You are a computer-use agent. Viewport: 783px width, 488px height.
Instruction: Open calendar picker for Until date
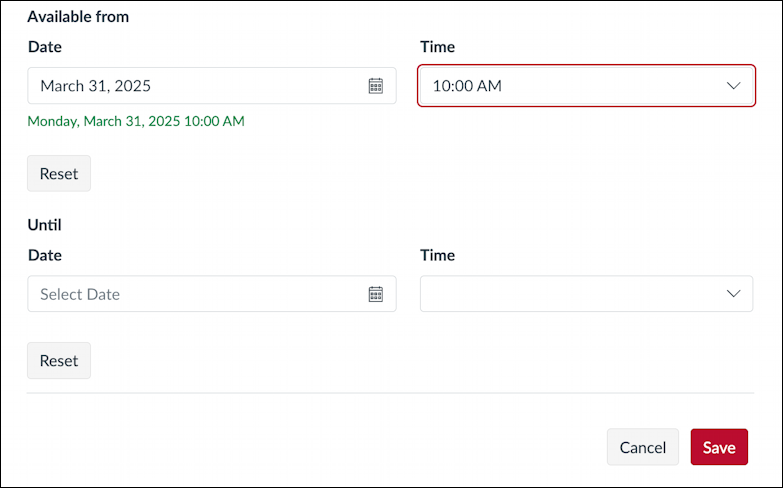coord(376,294)
